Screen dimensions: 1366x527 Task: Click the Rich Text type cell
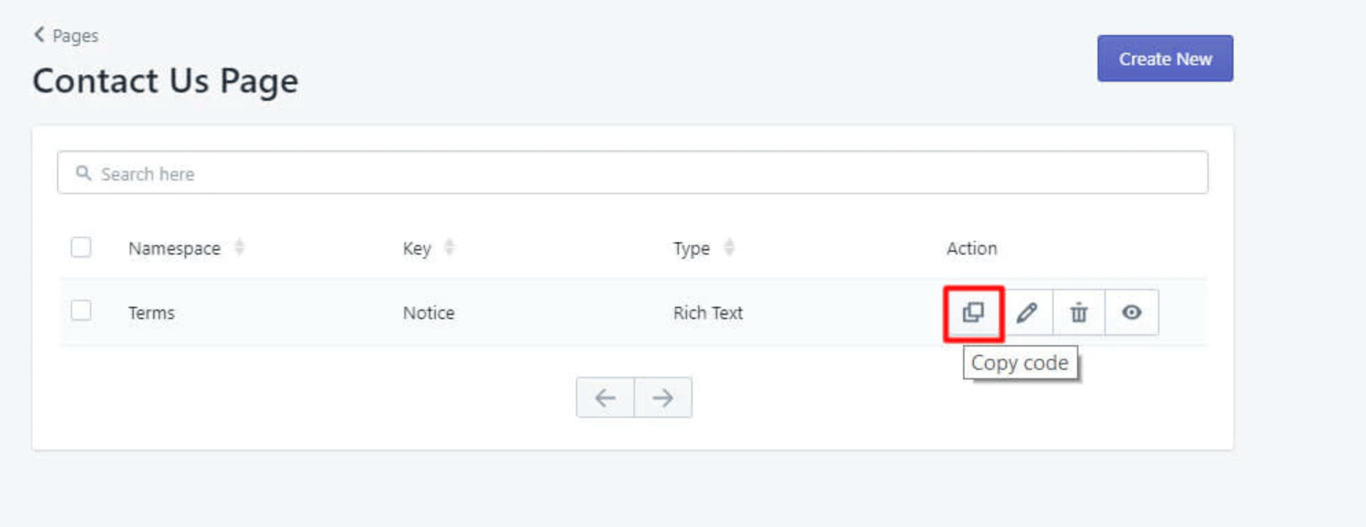(708, 313)
